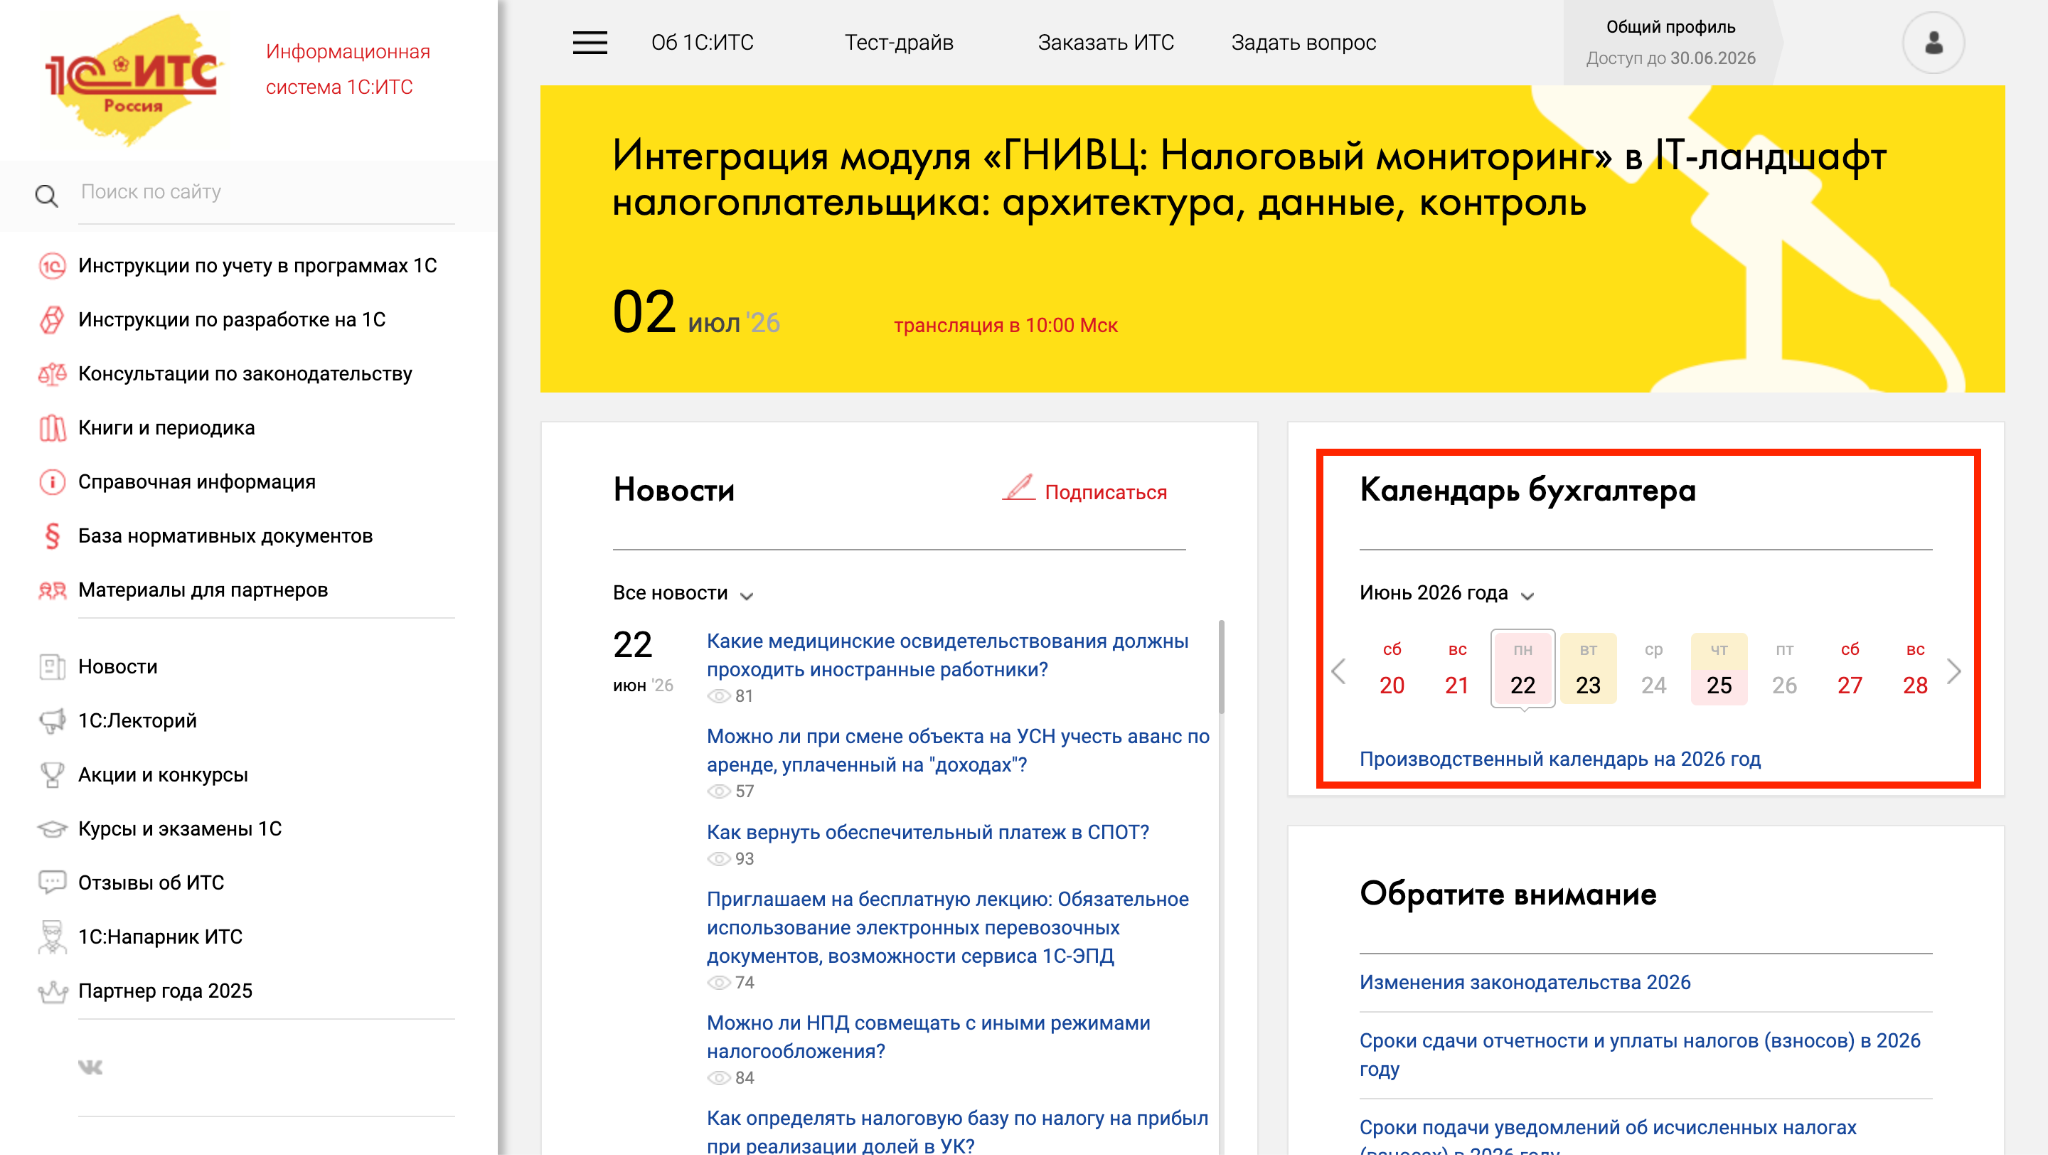Go to previous calendar days arrow
The width and height of the screenshot is (2048, 1155).
coord(1339,670)
